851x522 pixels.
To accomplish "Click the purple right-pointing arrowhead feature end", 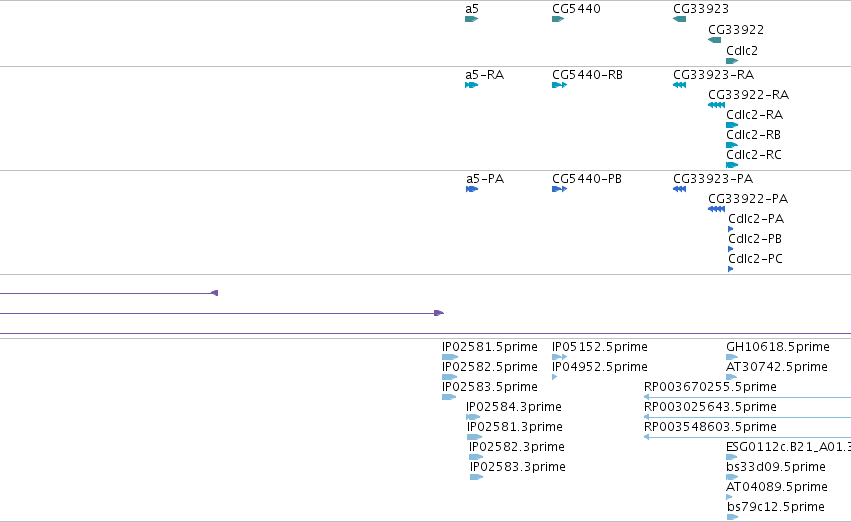I will 439,313.
